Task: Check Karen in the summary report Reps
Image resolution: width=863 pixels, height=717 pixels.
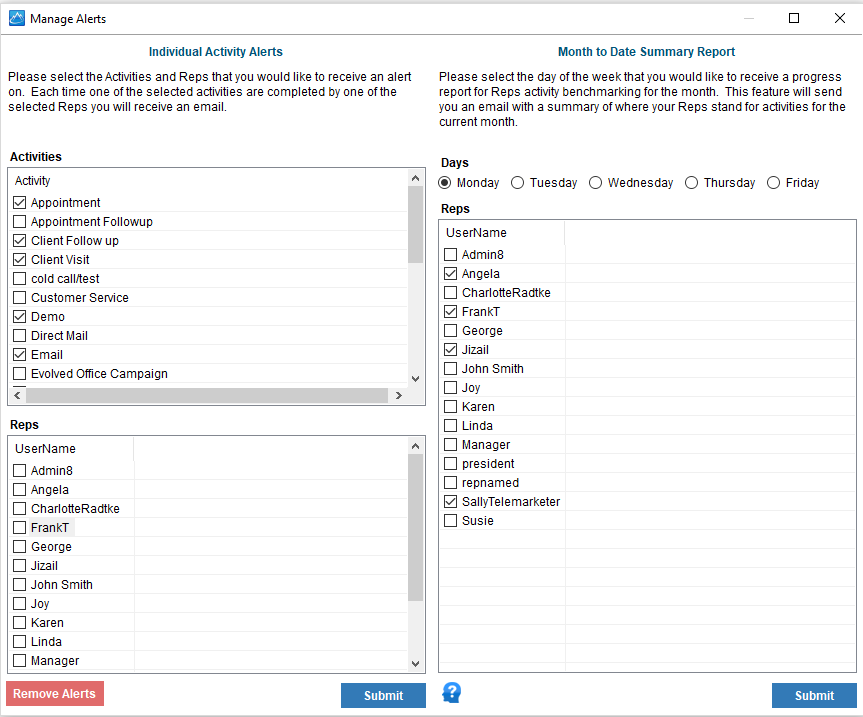Action: tap(451, 406)
